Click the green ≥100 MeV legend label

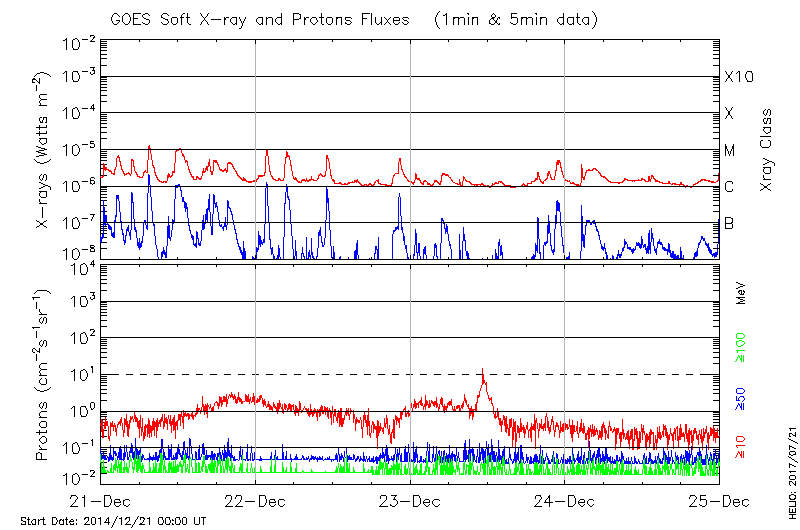741,347
